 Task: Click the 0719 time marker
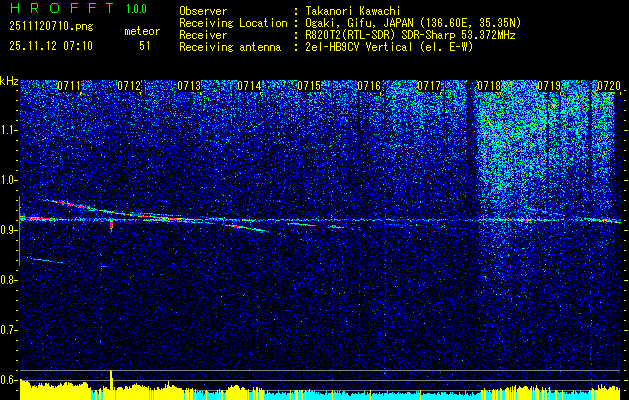(549, 85)
